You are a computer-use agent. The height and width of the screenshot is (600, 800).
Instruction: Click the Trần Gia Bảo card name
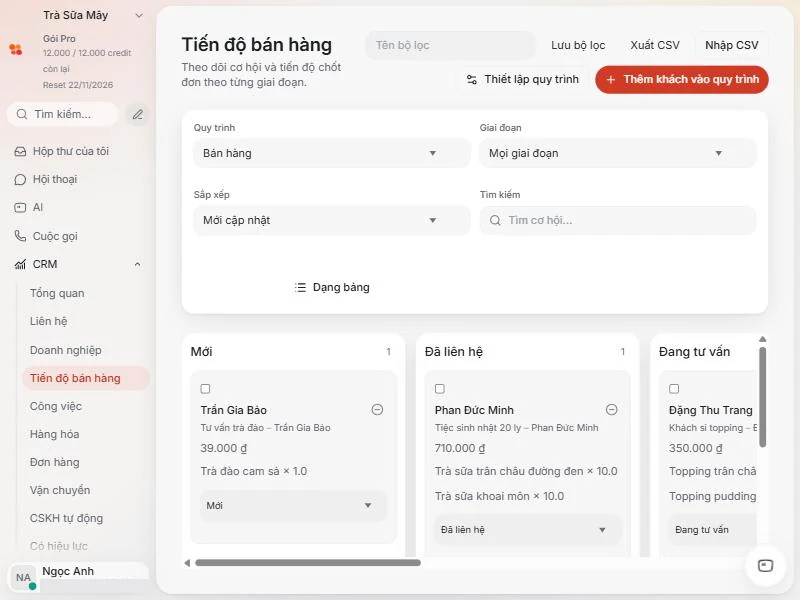(234, 410)
